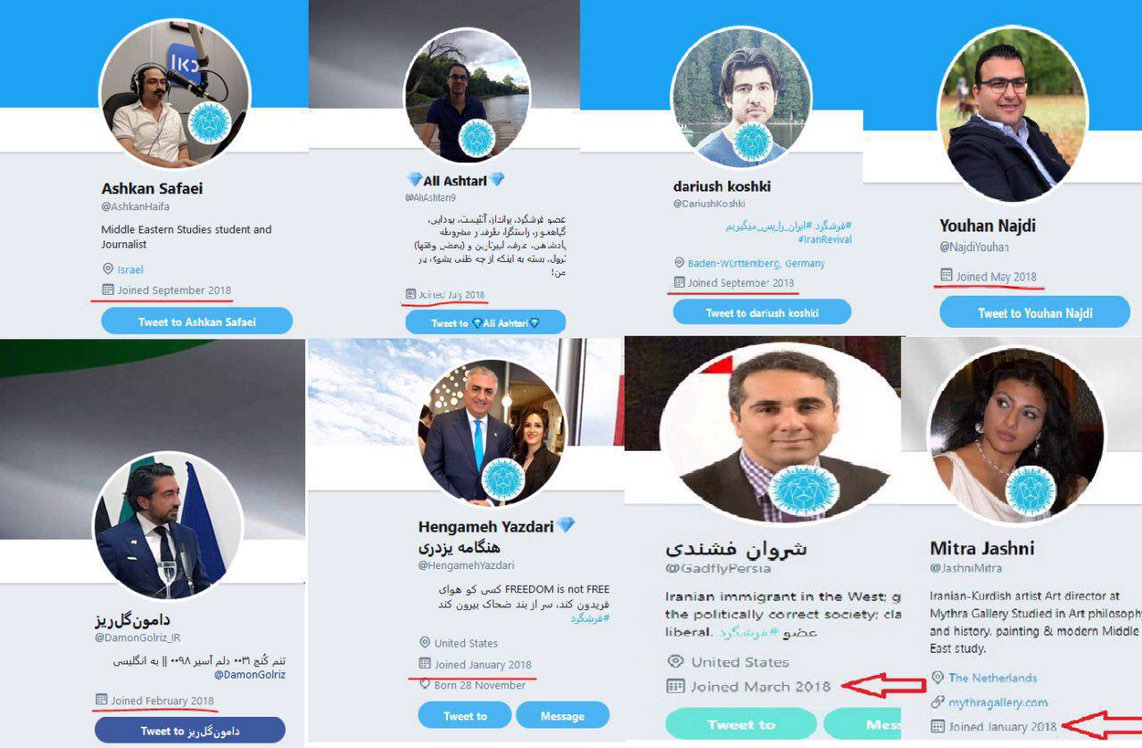Click Message button on Hengameh Yazdari profile
The height and width of the screenshot is (748, 1142).
(562, 716)
